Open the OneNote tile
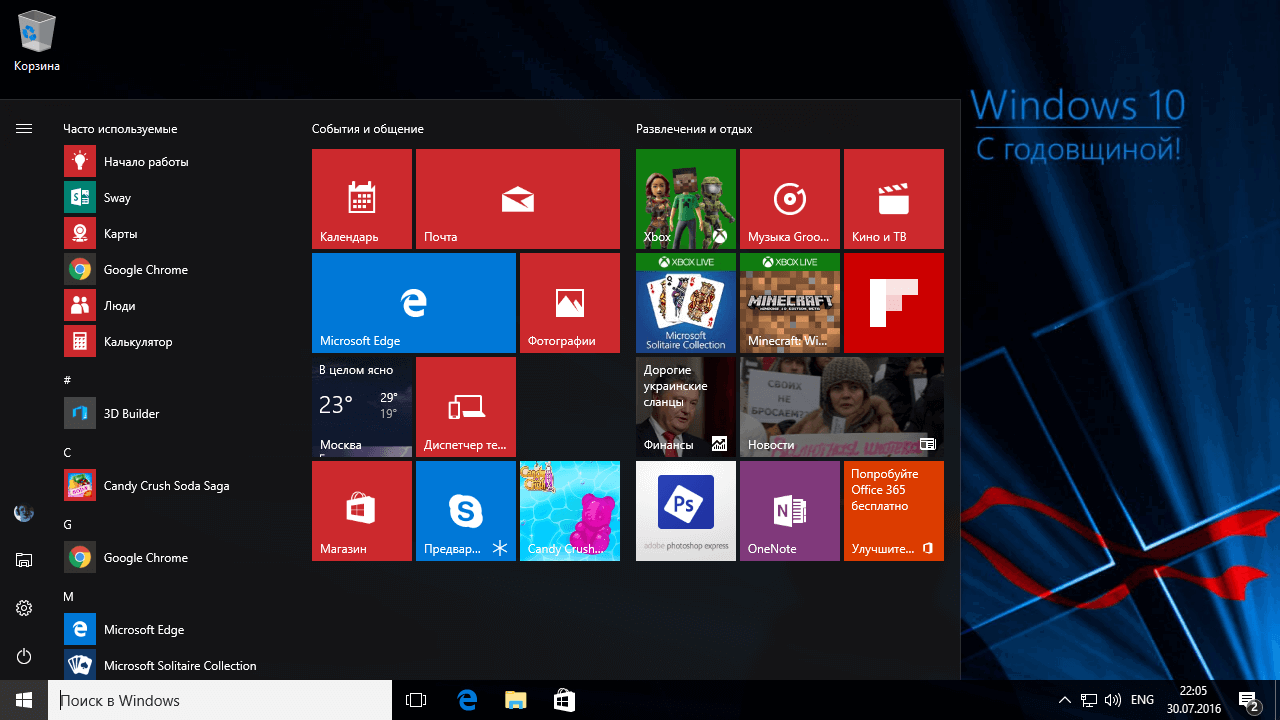This screenshot has height=720, width=1280. click(x=789, y=511)
